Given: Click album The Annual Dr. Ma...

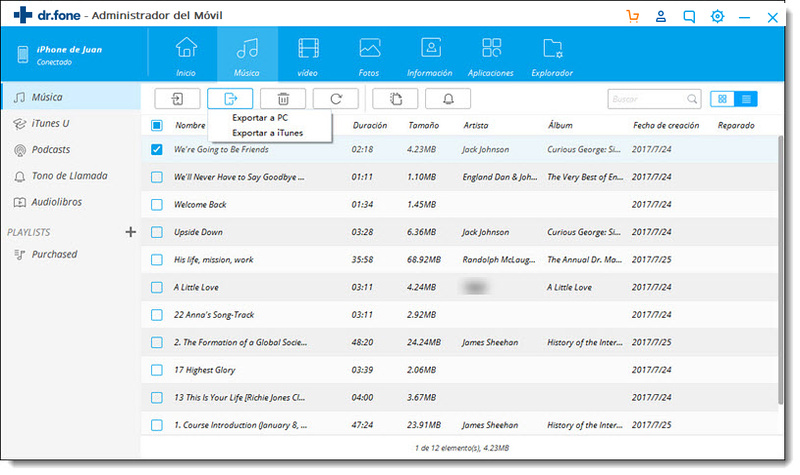Looking at the screenshot, I should tap(585, 260).
